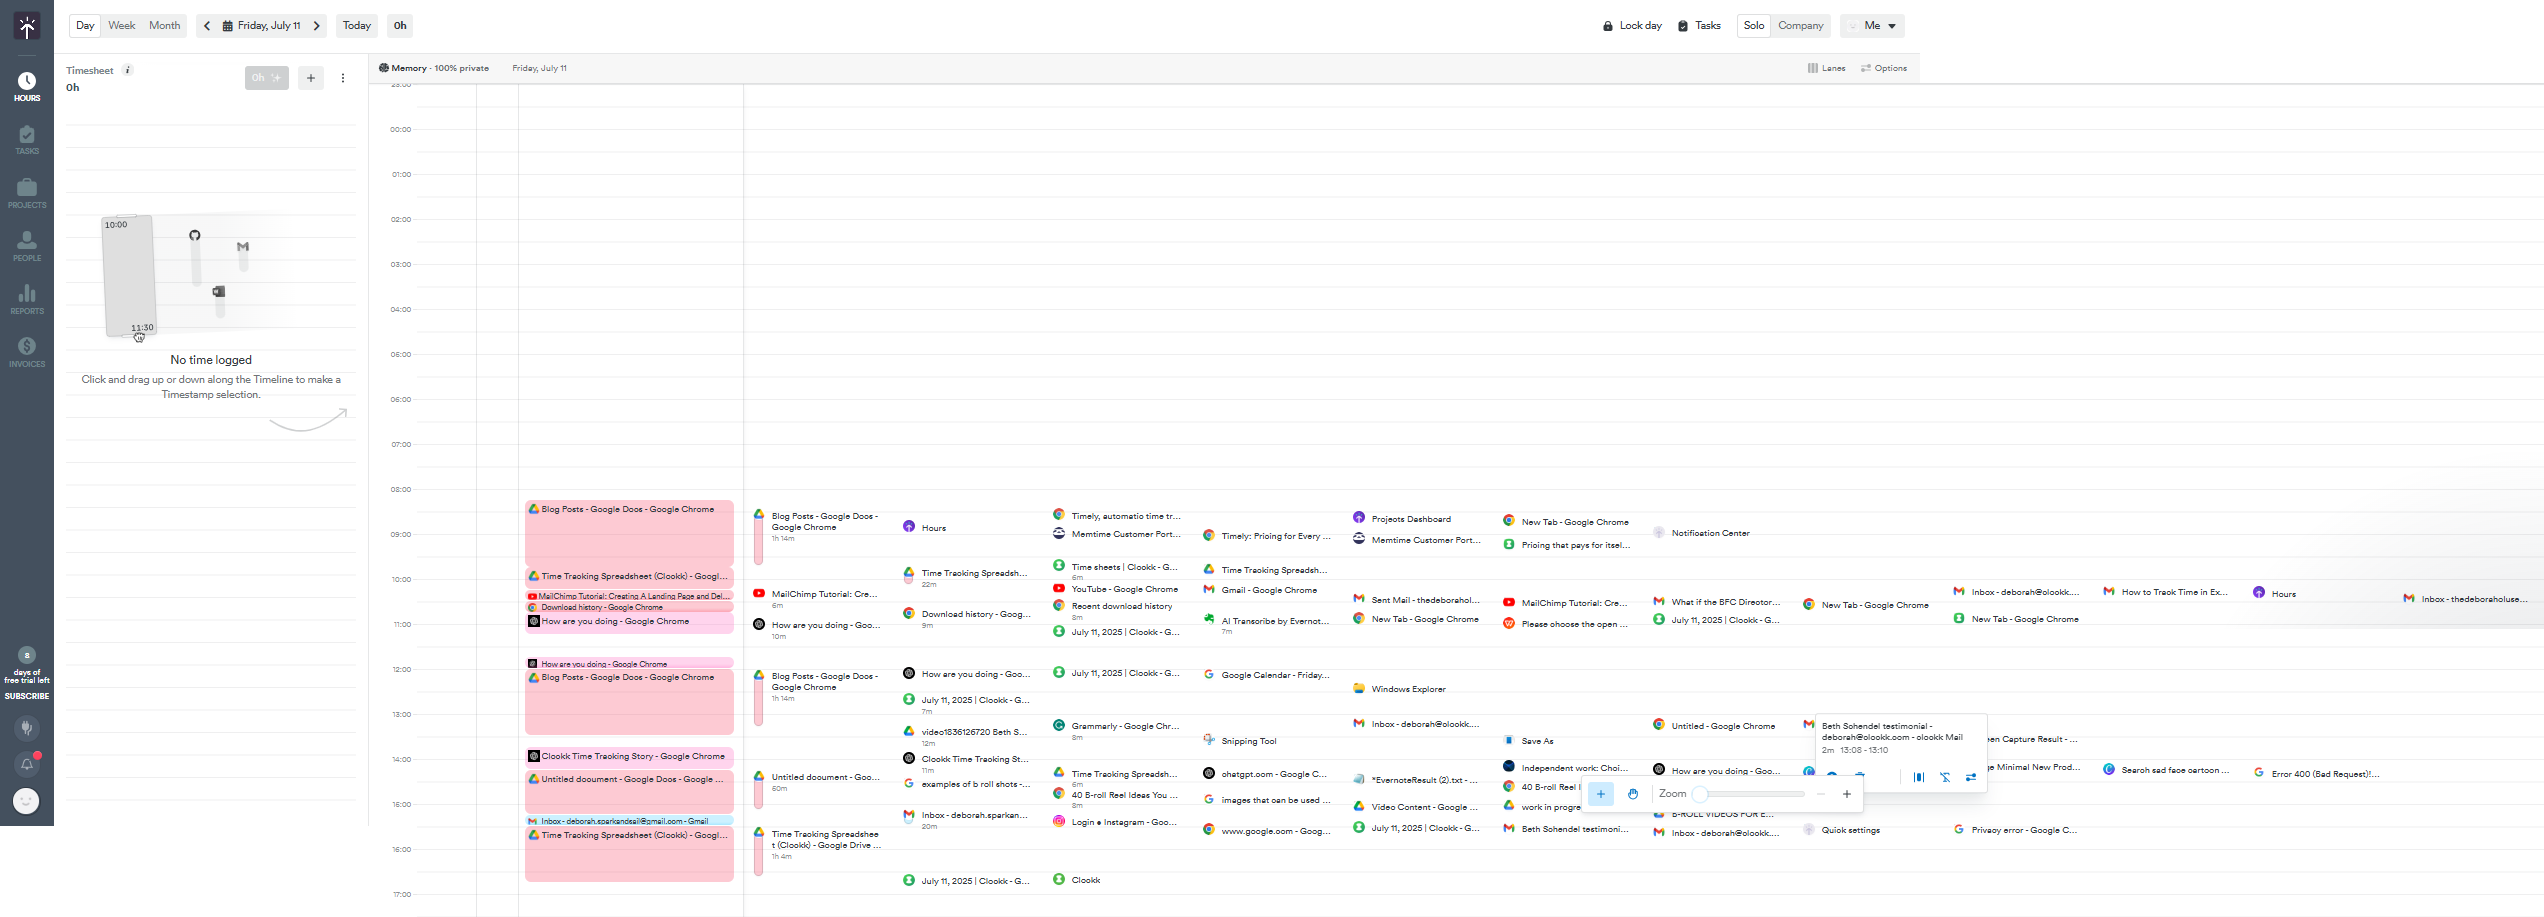Screen dimensions: 2544x917
Task: Open the user avatar at sidebar bottom
Action: [27, 801]
